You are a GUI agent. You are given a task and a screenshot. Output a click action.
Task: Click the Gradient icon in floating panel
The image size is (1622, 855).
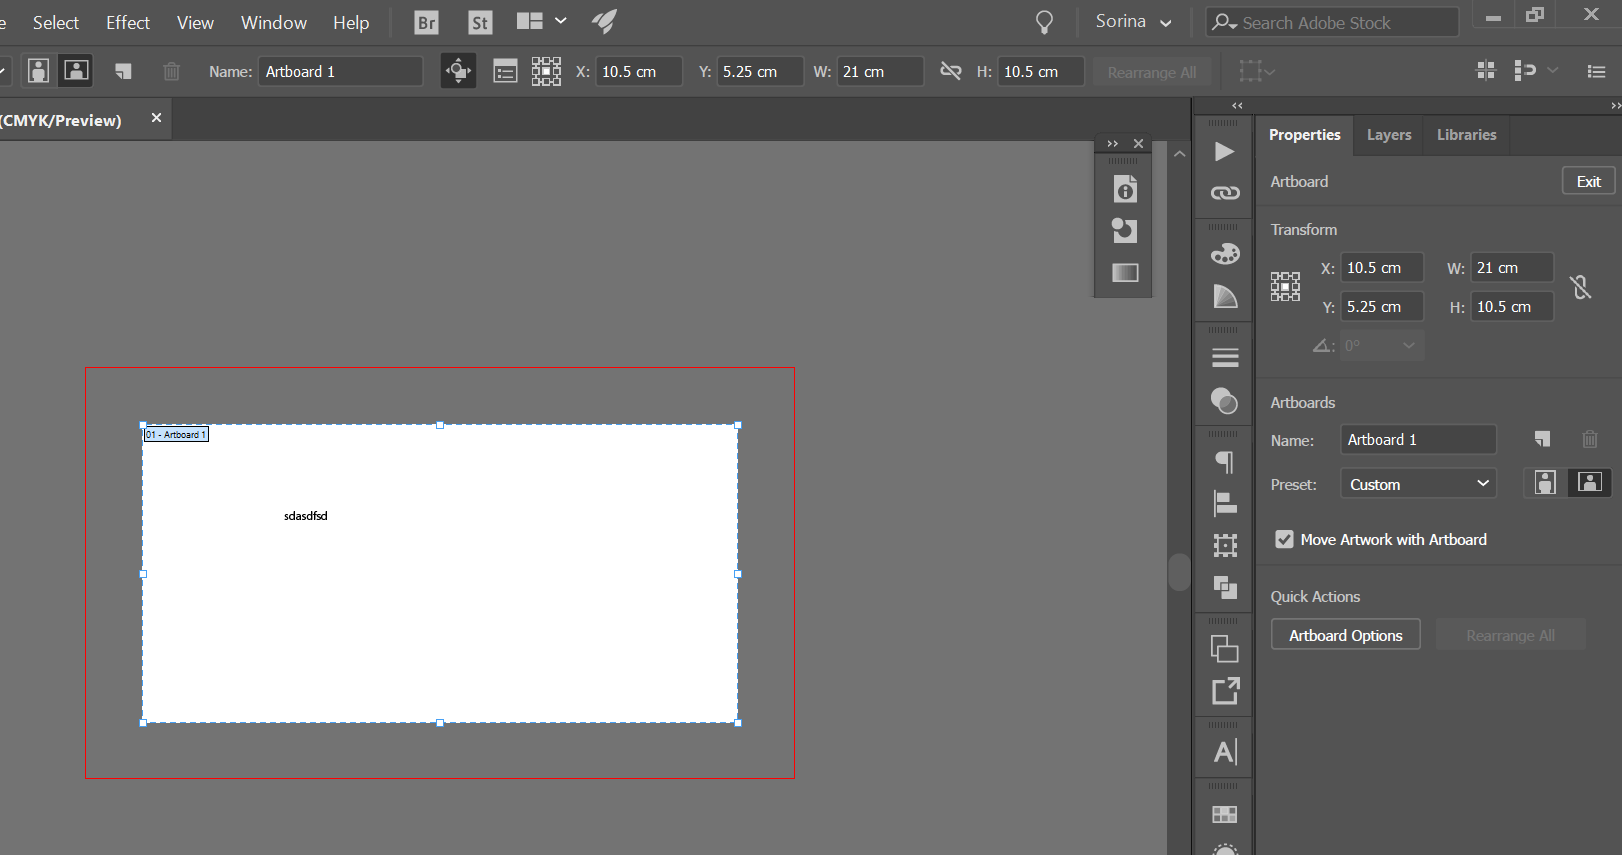pos(1125,272)
